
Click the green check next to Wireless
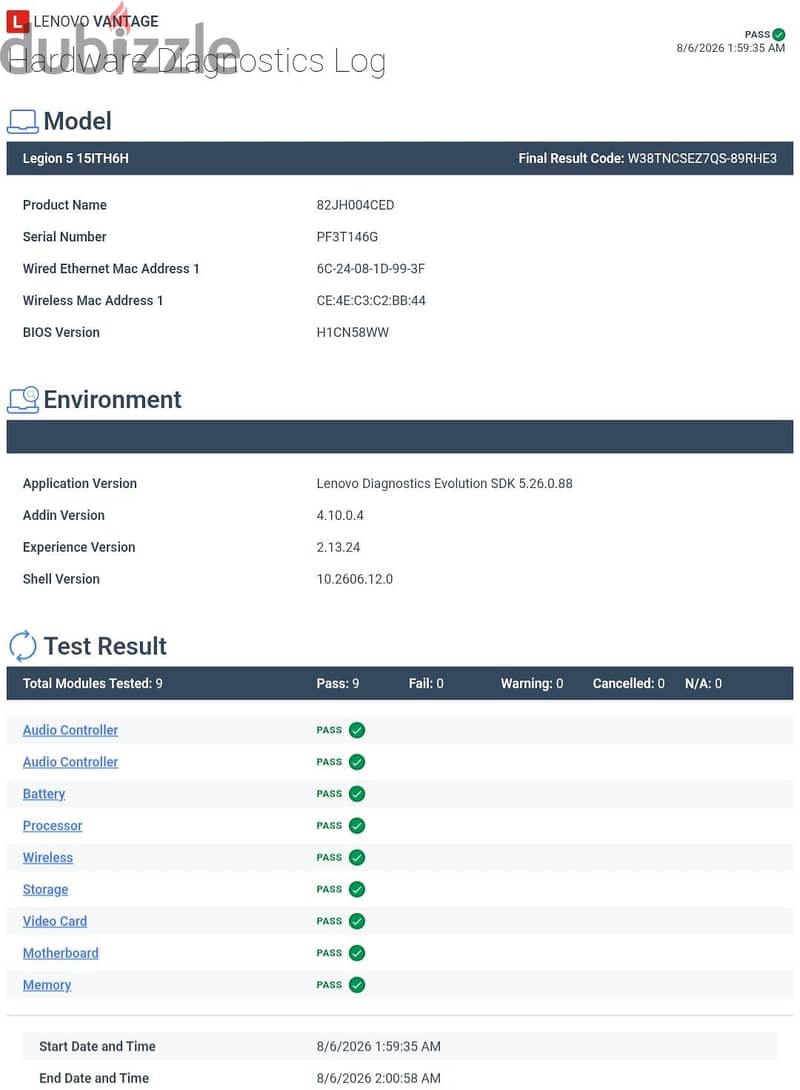coord(357,858)
